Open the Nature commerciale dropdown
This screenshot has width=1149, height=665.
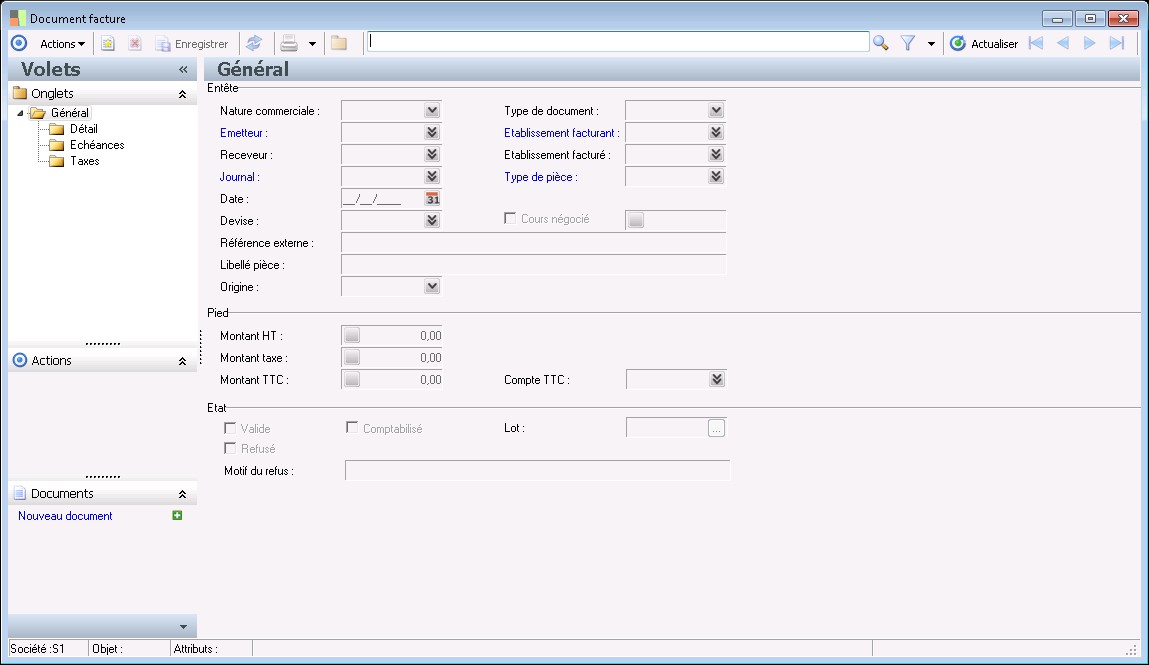point(431,111)
